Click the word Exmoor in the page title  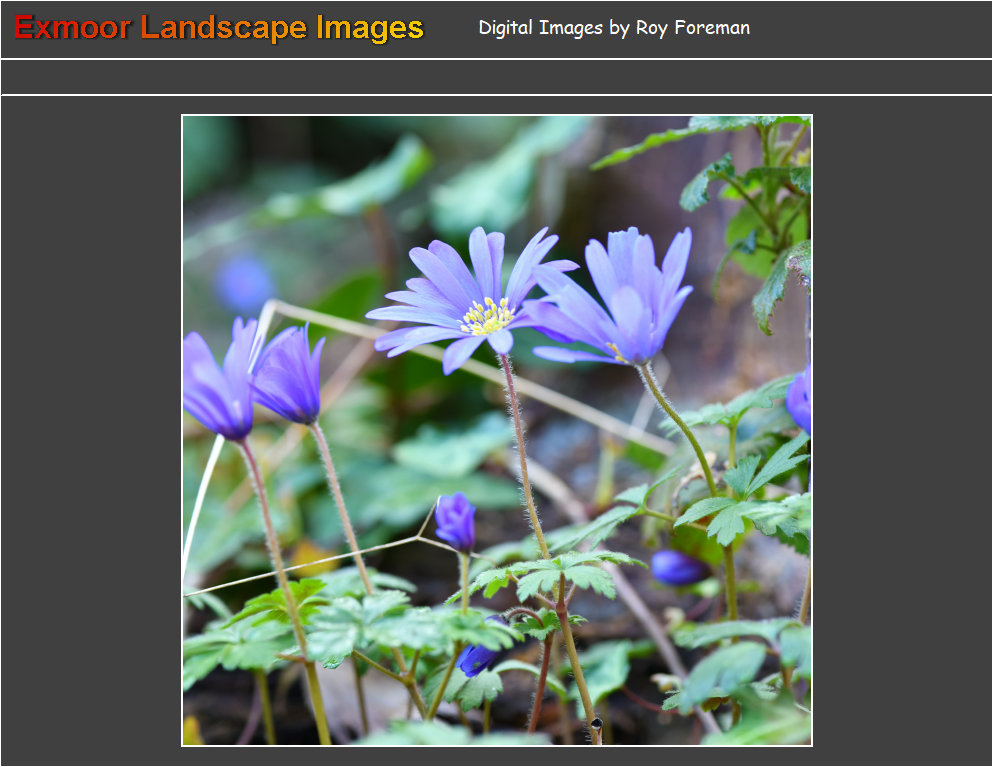pyautogui.click(x=72, y=28)
